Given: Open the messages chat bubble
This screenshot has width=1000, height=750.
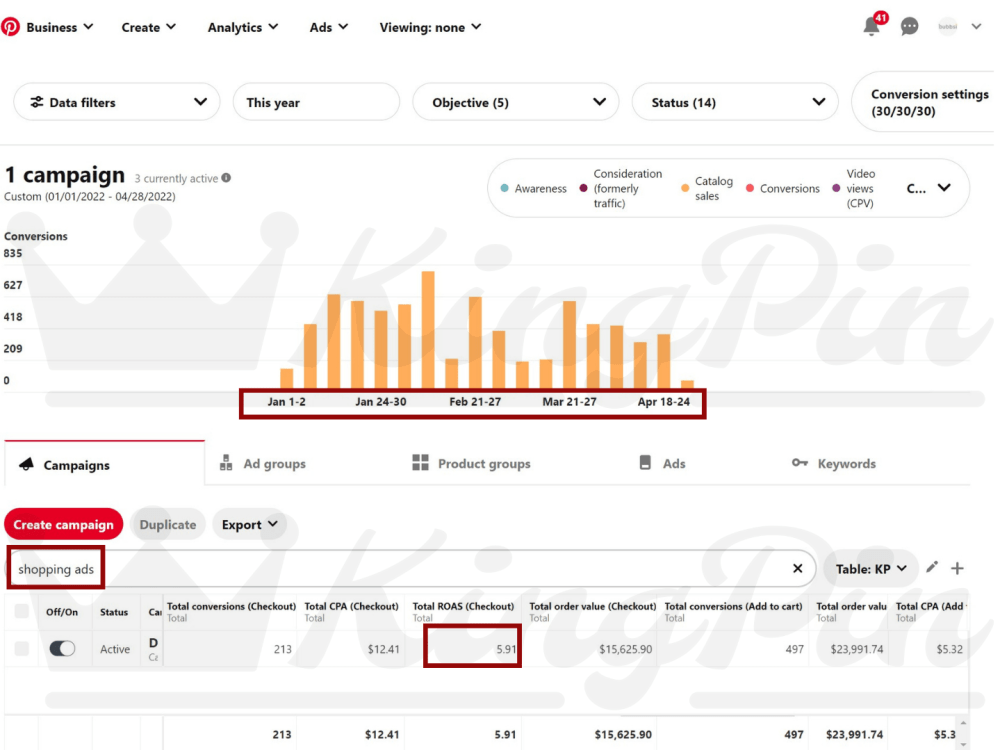Looking at the screenshot, I should coord(909,27).
